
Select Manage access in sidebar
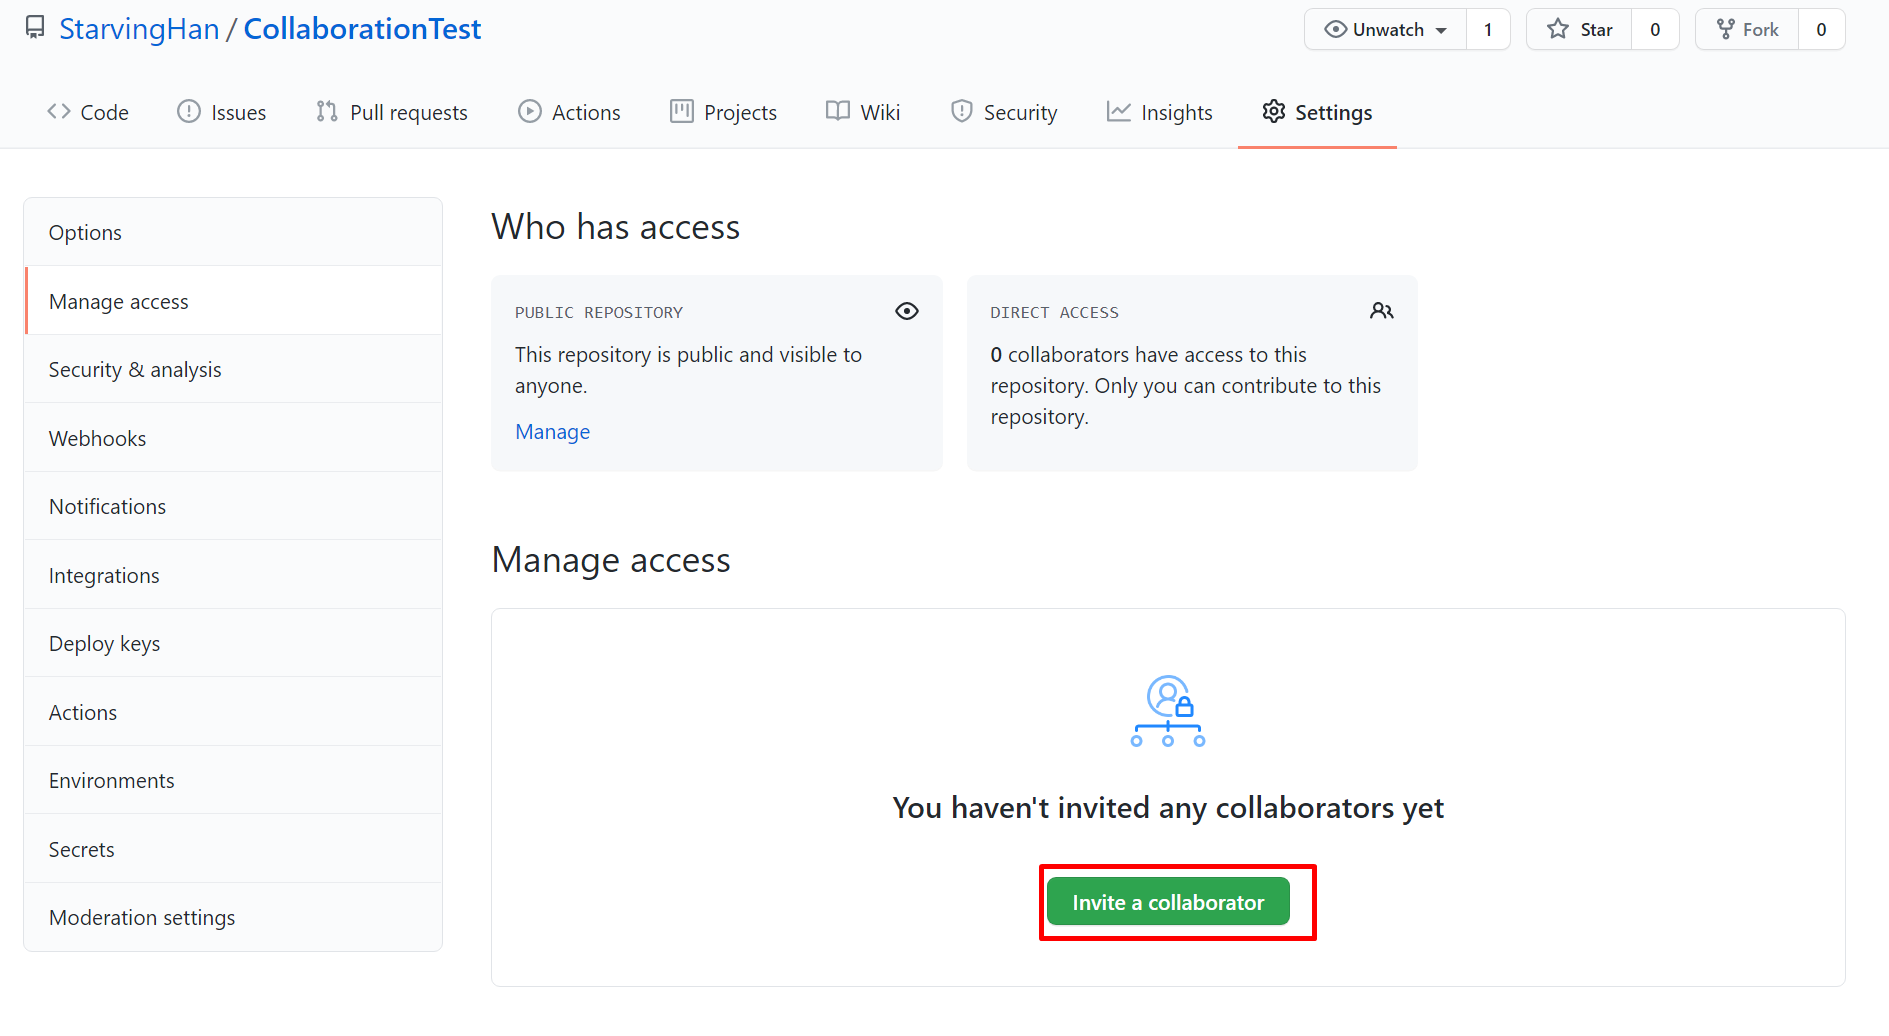tap(233, 301)
